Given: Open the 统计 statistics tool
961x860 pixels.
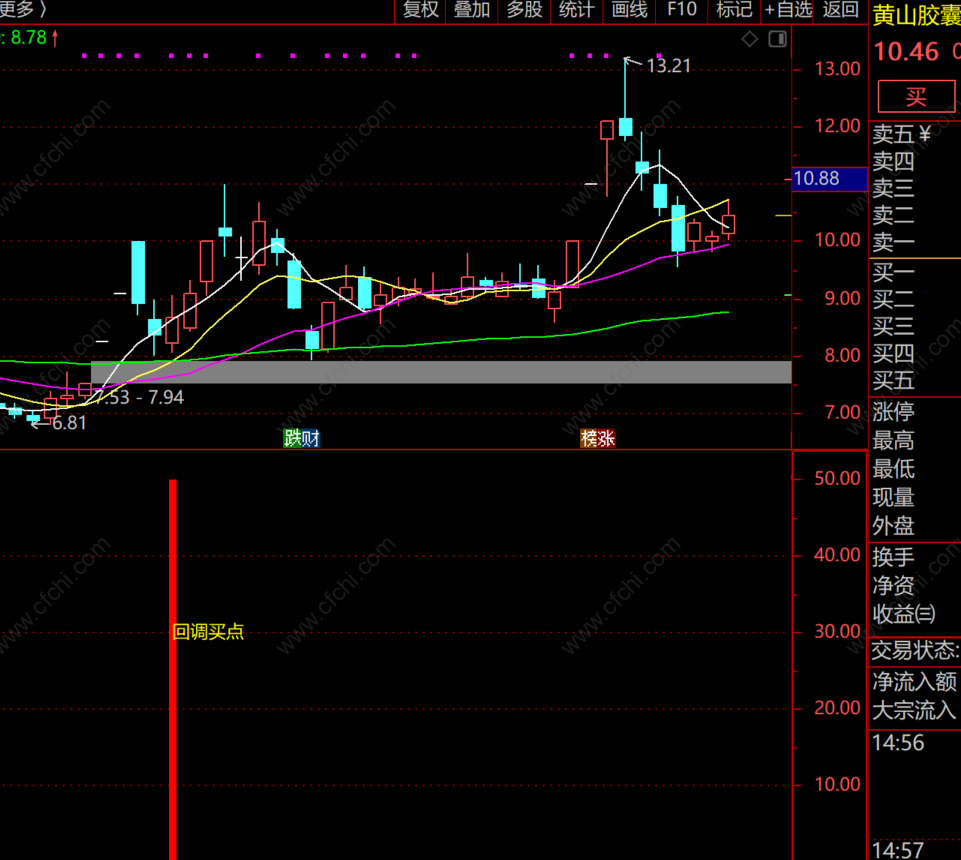Looking at the screenshot, I should tap(576, 10).
